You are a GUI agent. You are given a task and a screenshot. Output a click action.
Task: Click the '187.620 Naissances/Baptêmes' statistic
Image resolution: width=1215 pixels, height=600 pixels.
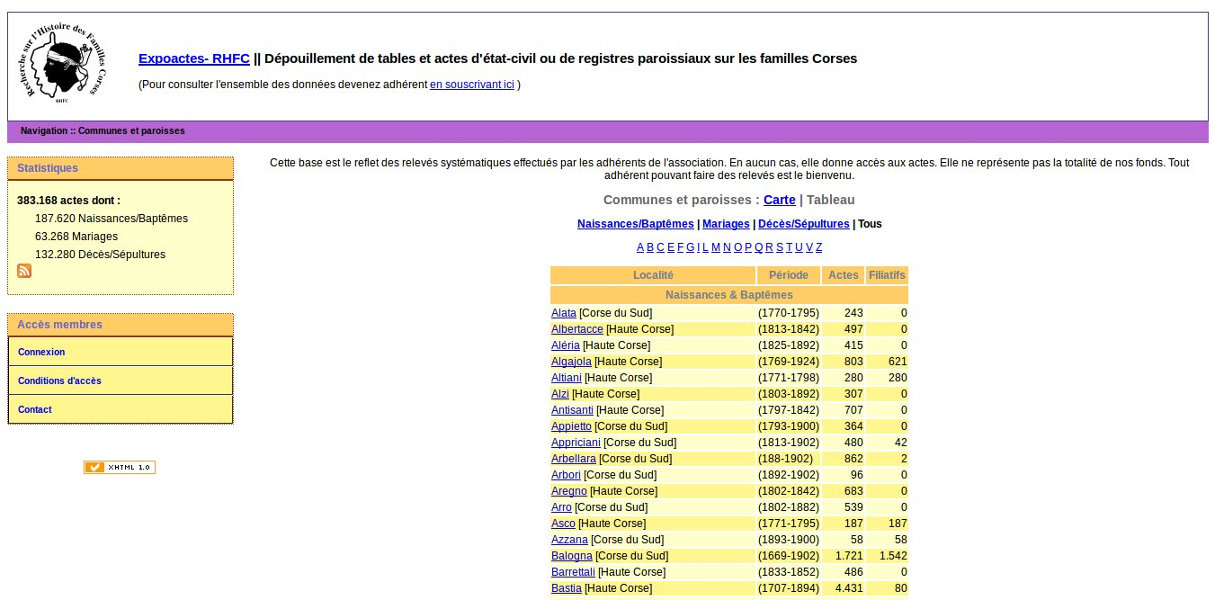(111, 218)
